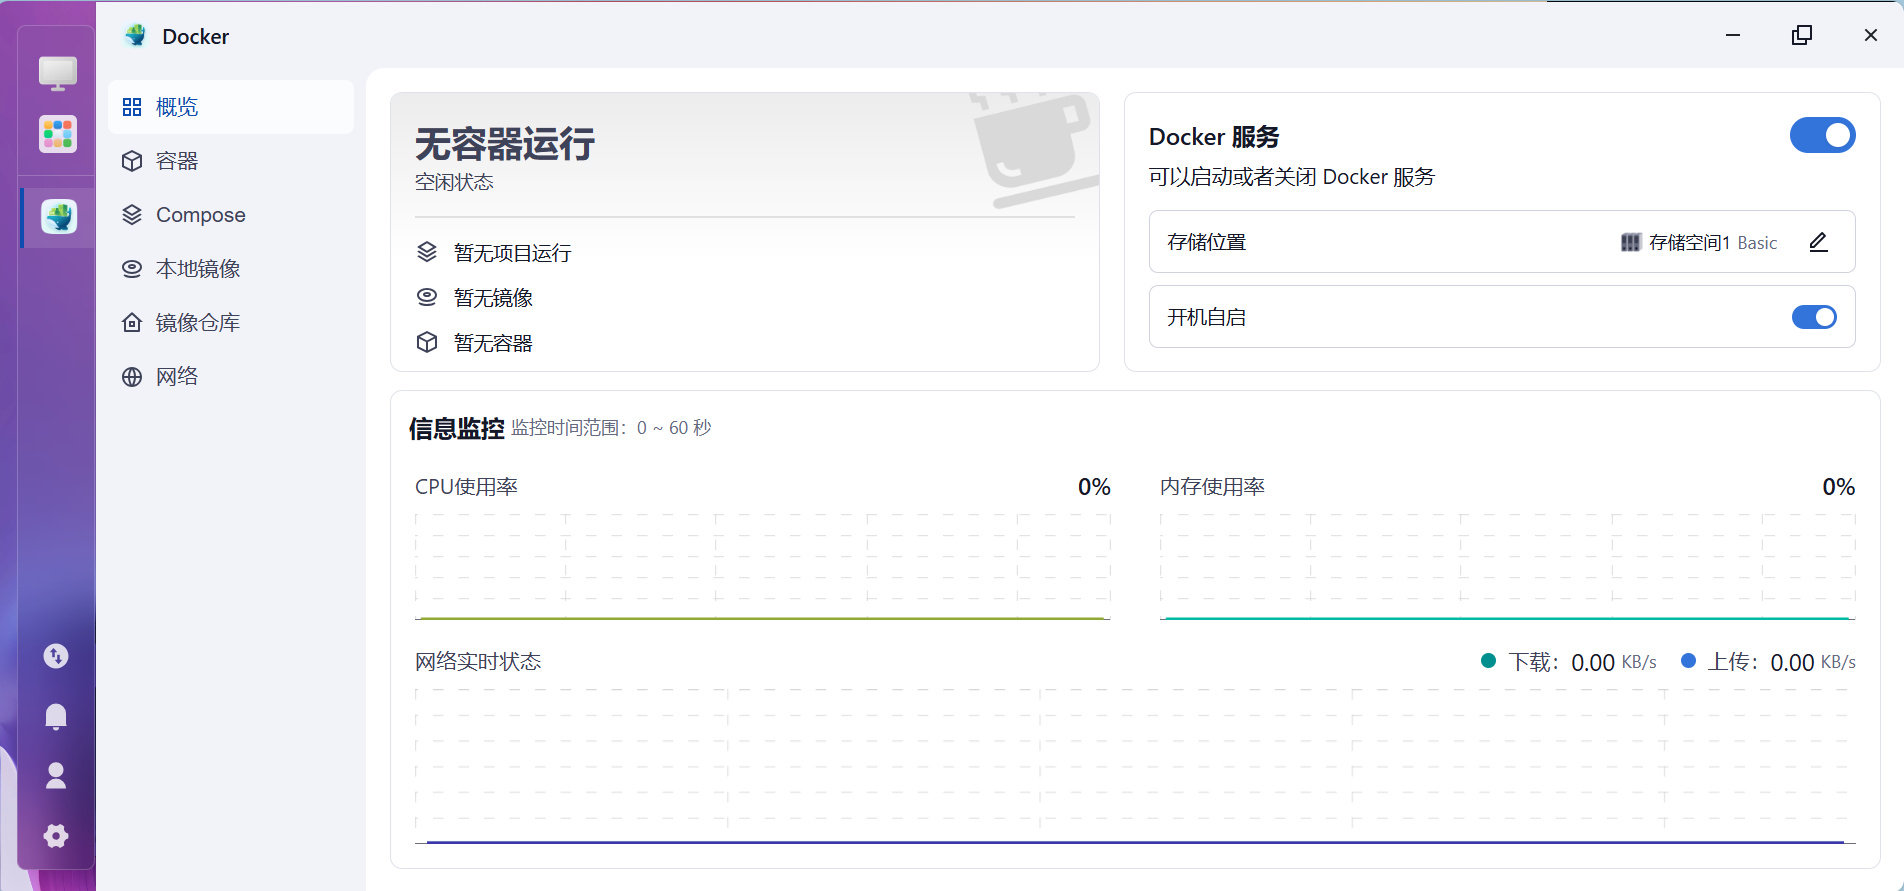This screenshot has width=1904, height=891.
Task: Open 镜像仓库 image registry
Action: [x=231, y=323]
